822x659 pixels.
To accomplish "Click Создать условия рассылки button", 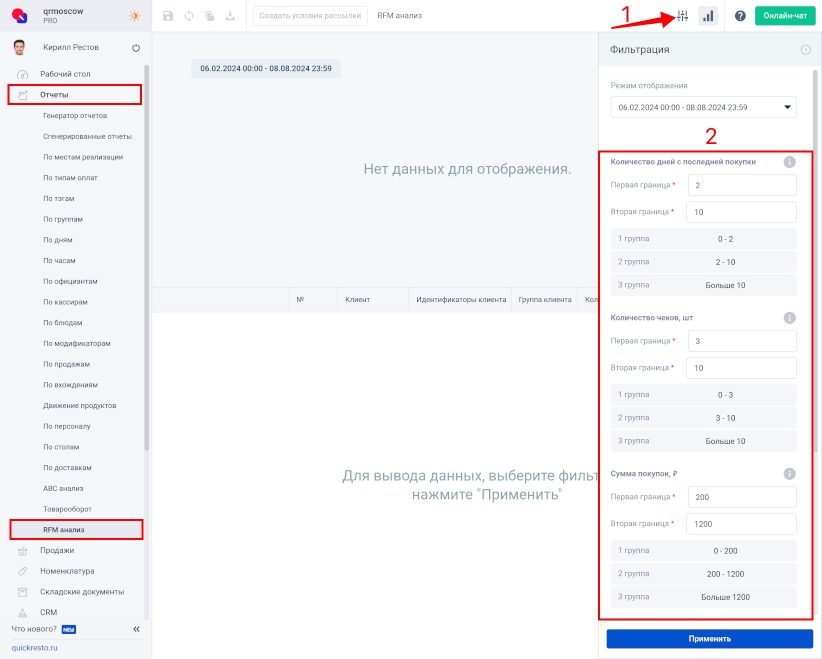I will tap(310, 16).
